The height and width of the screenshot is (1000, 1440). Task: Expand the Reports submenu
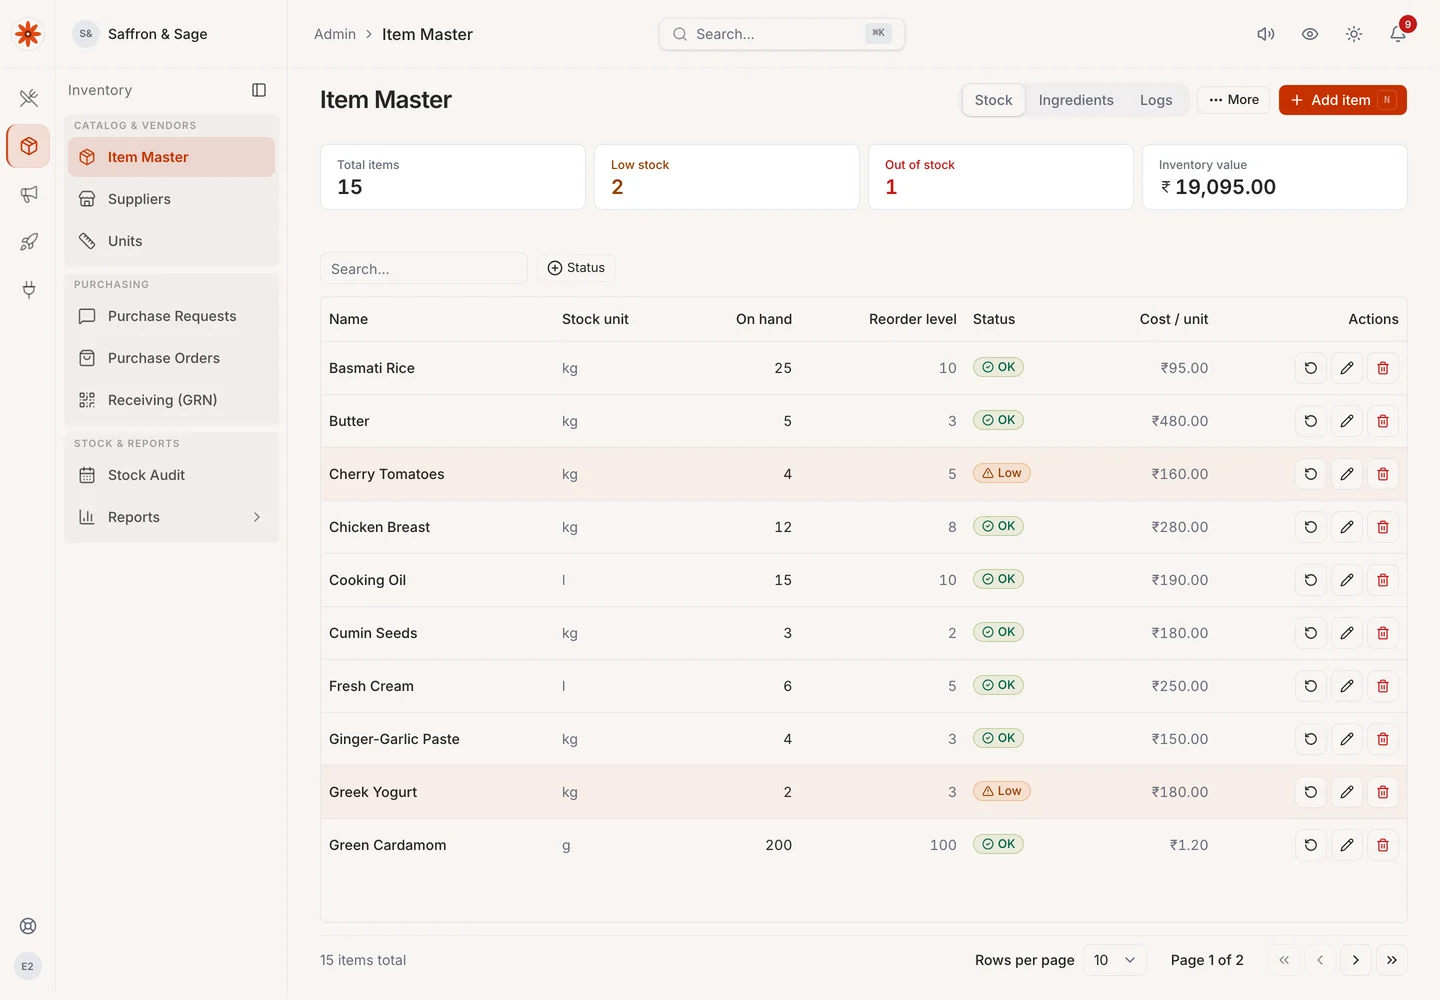(171, 517)
